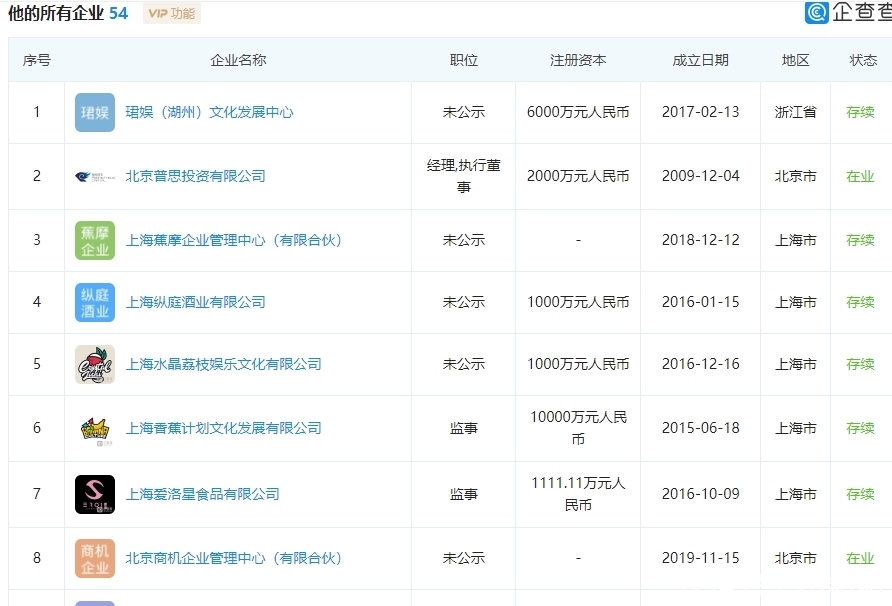
Task: Click the 香蕉计划 banana logo icon
Action: click(x=94, y=428)
